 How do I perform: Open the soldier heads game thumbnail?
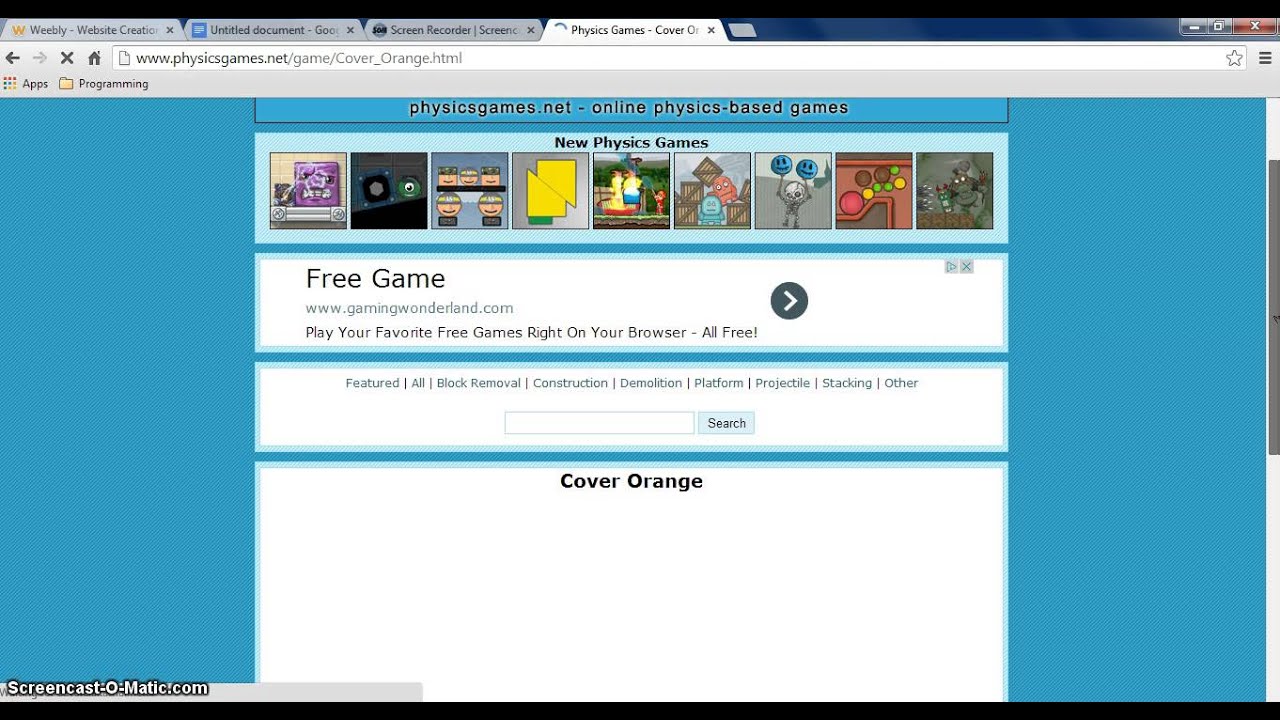coord(470,191)
